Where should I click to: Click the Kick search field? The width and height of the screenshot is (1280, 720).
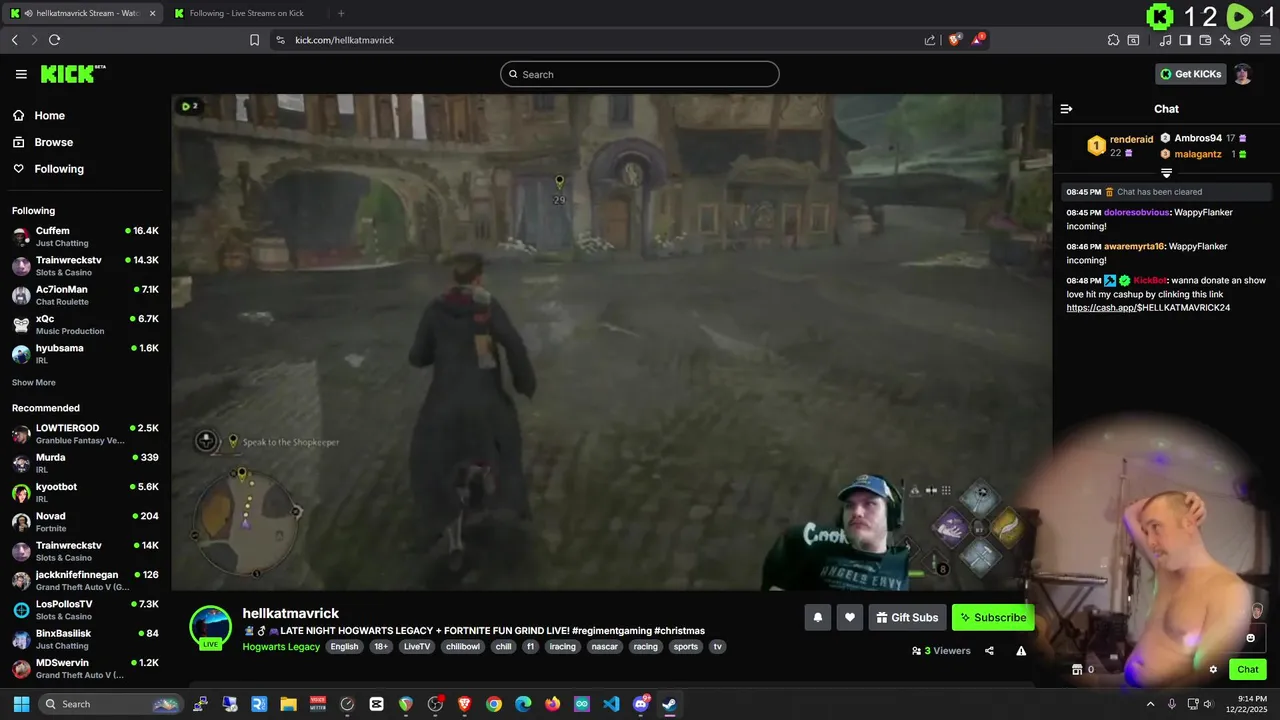coord(640,74)
